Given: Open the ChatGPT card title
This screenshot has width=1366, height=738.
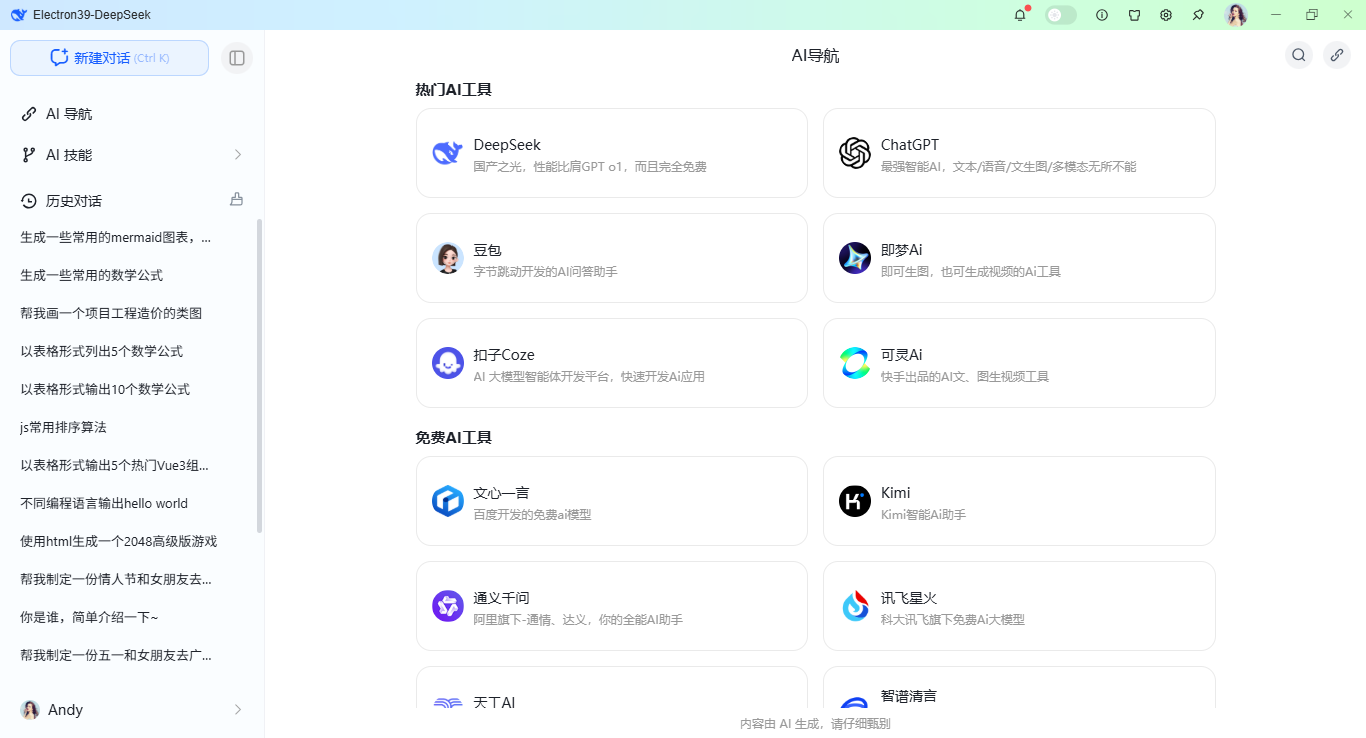Looking at the screenshot, I should pyautogui.click(x=910, y=145).
